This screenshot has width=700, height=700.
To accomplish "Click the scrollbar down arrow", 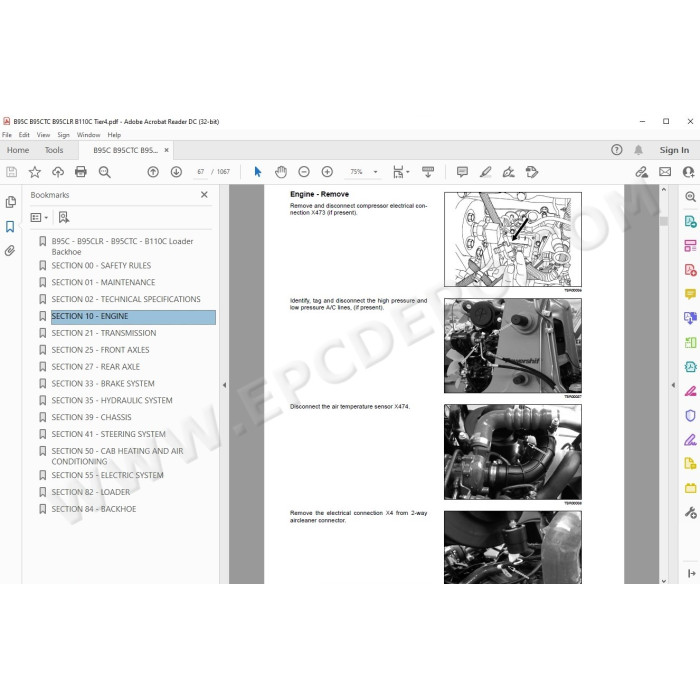I will (x=664, y=581).
